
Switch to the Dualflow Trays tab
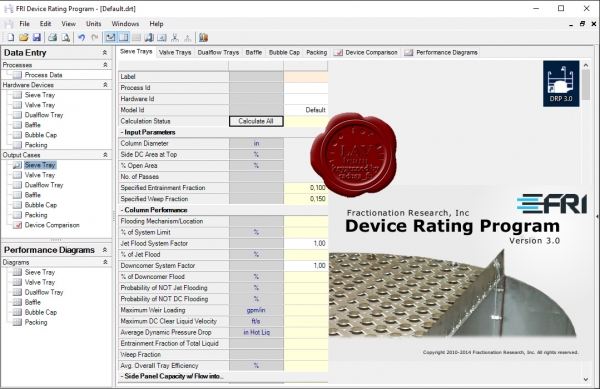(218, 52)
